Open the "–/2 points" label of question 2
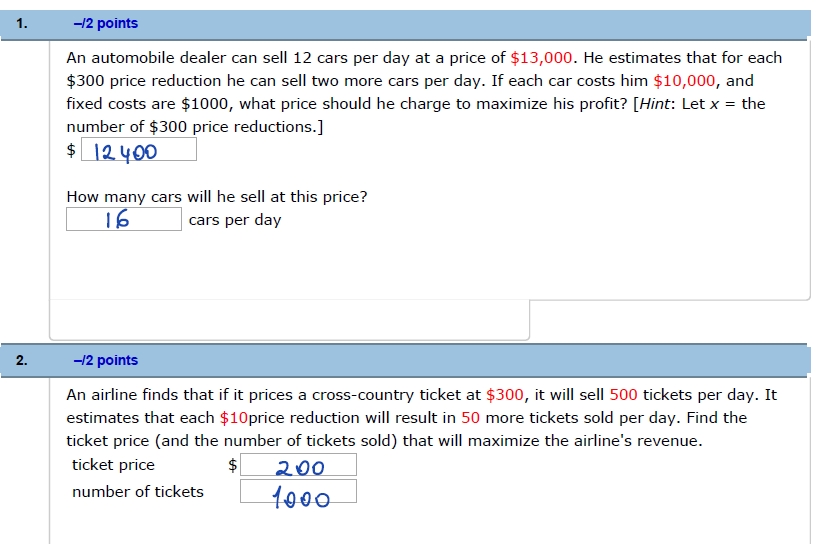 pyautogui.click(x=106, y=360)
